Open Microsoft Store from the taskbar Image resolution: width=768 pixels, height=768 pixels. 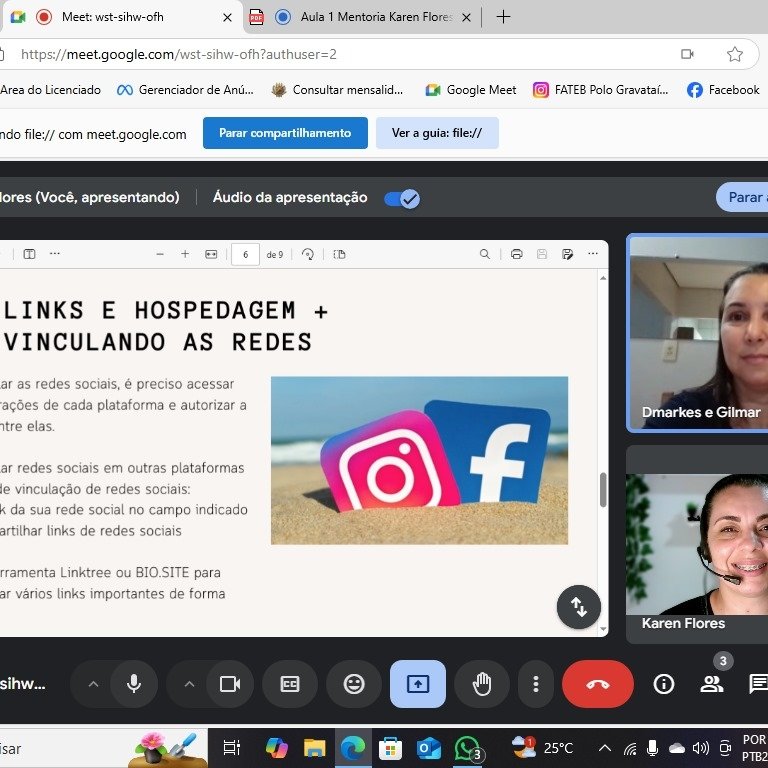pyautogui.click(x=390, y=748)
